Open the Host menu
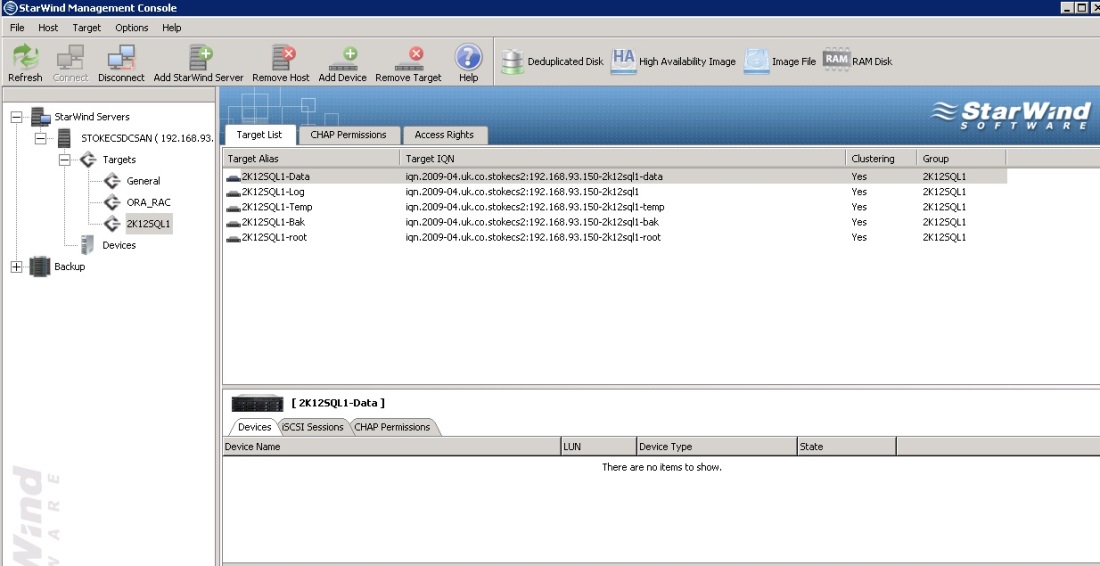The height and width of the screenshot is (566, 1100). click(48, 27)
